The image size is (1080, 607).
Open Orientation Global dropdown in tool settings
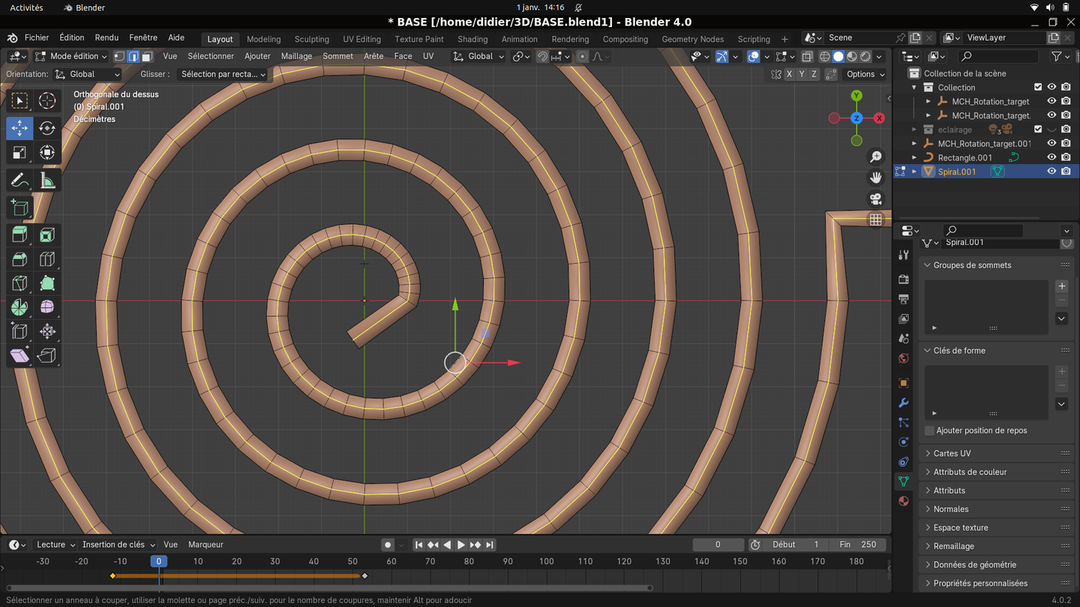click(87, 74)
